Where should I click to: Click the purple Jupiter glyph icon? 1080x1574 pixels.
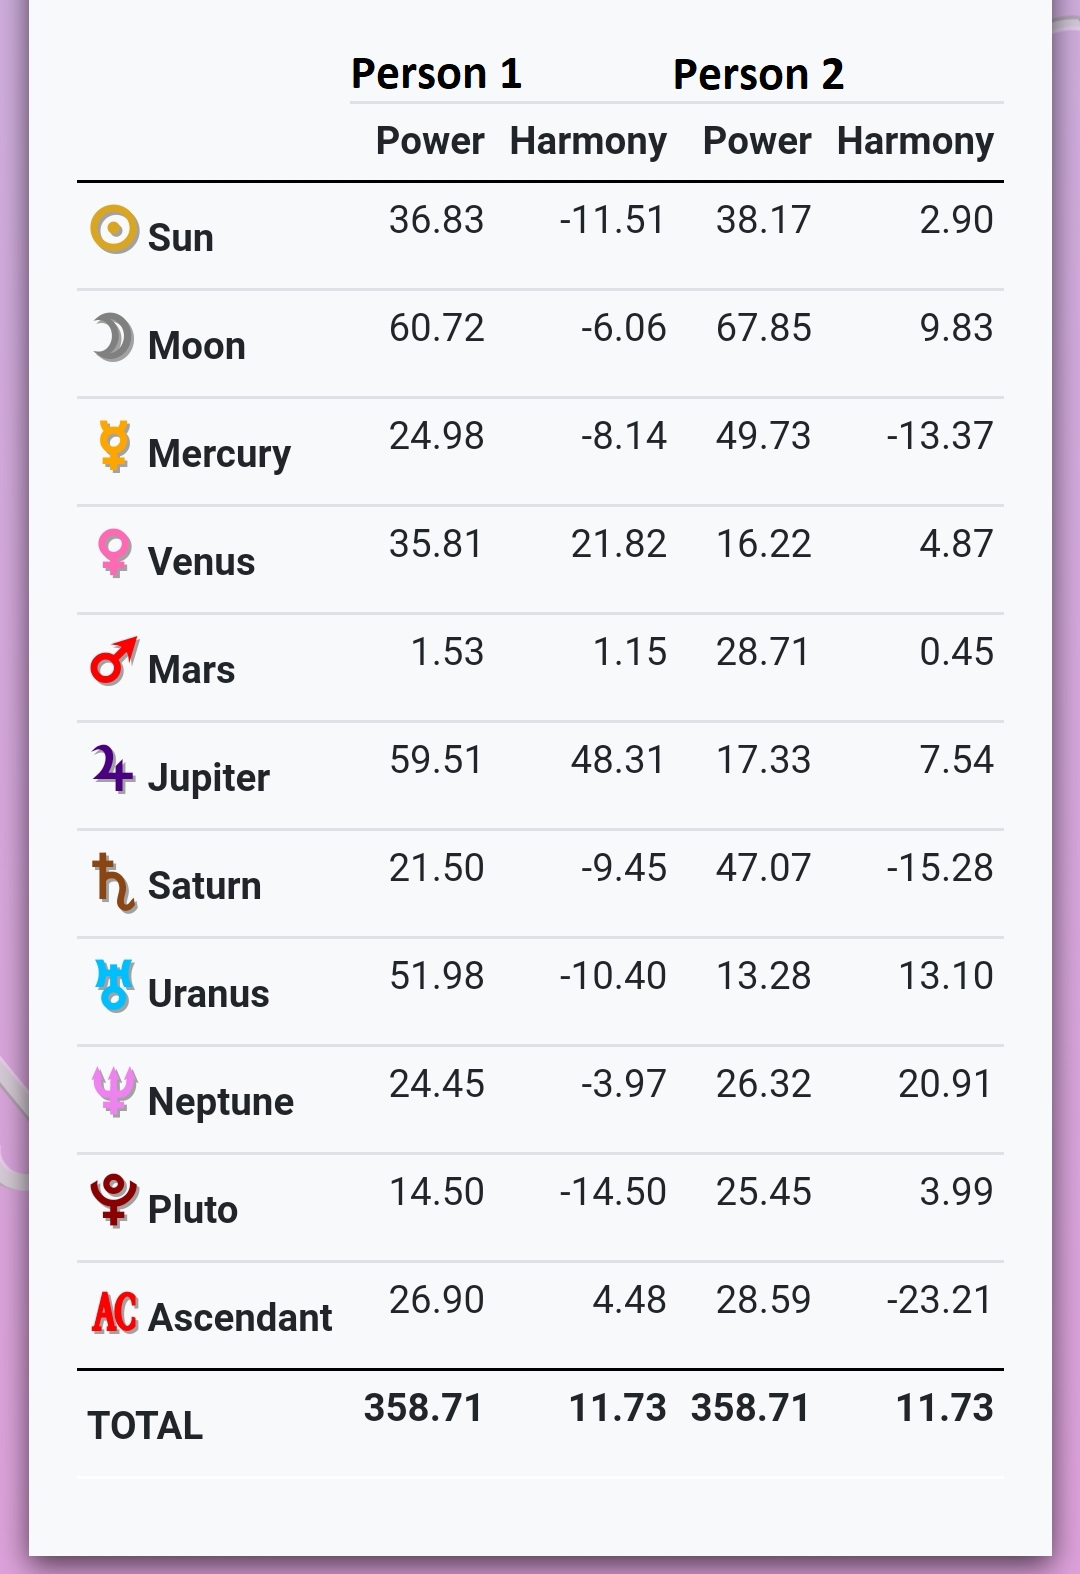click(x=113, y=769)
